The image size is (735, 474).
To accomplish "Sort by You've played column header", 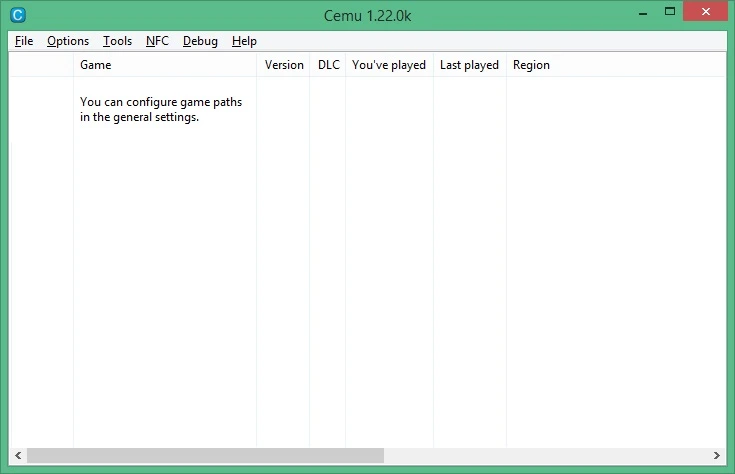I will coord(390,65).
